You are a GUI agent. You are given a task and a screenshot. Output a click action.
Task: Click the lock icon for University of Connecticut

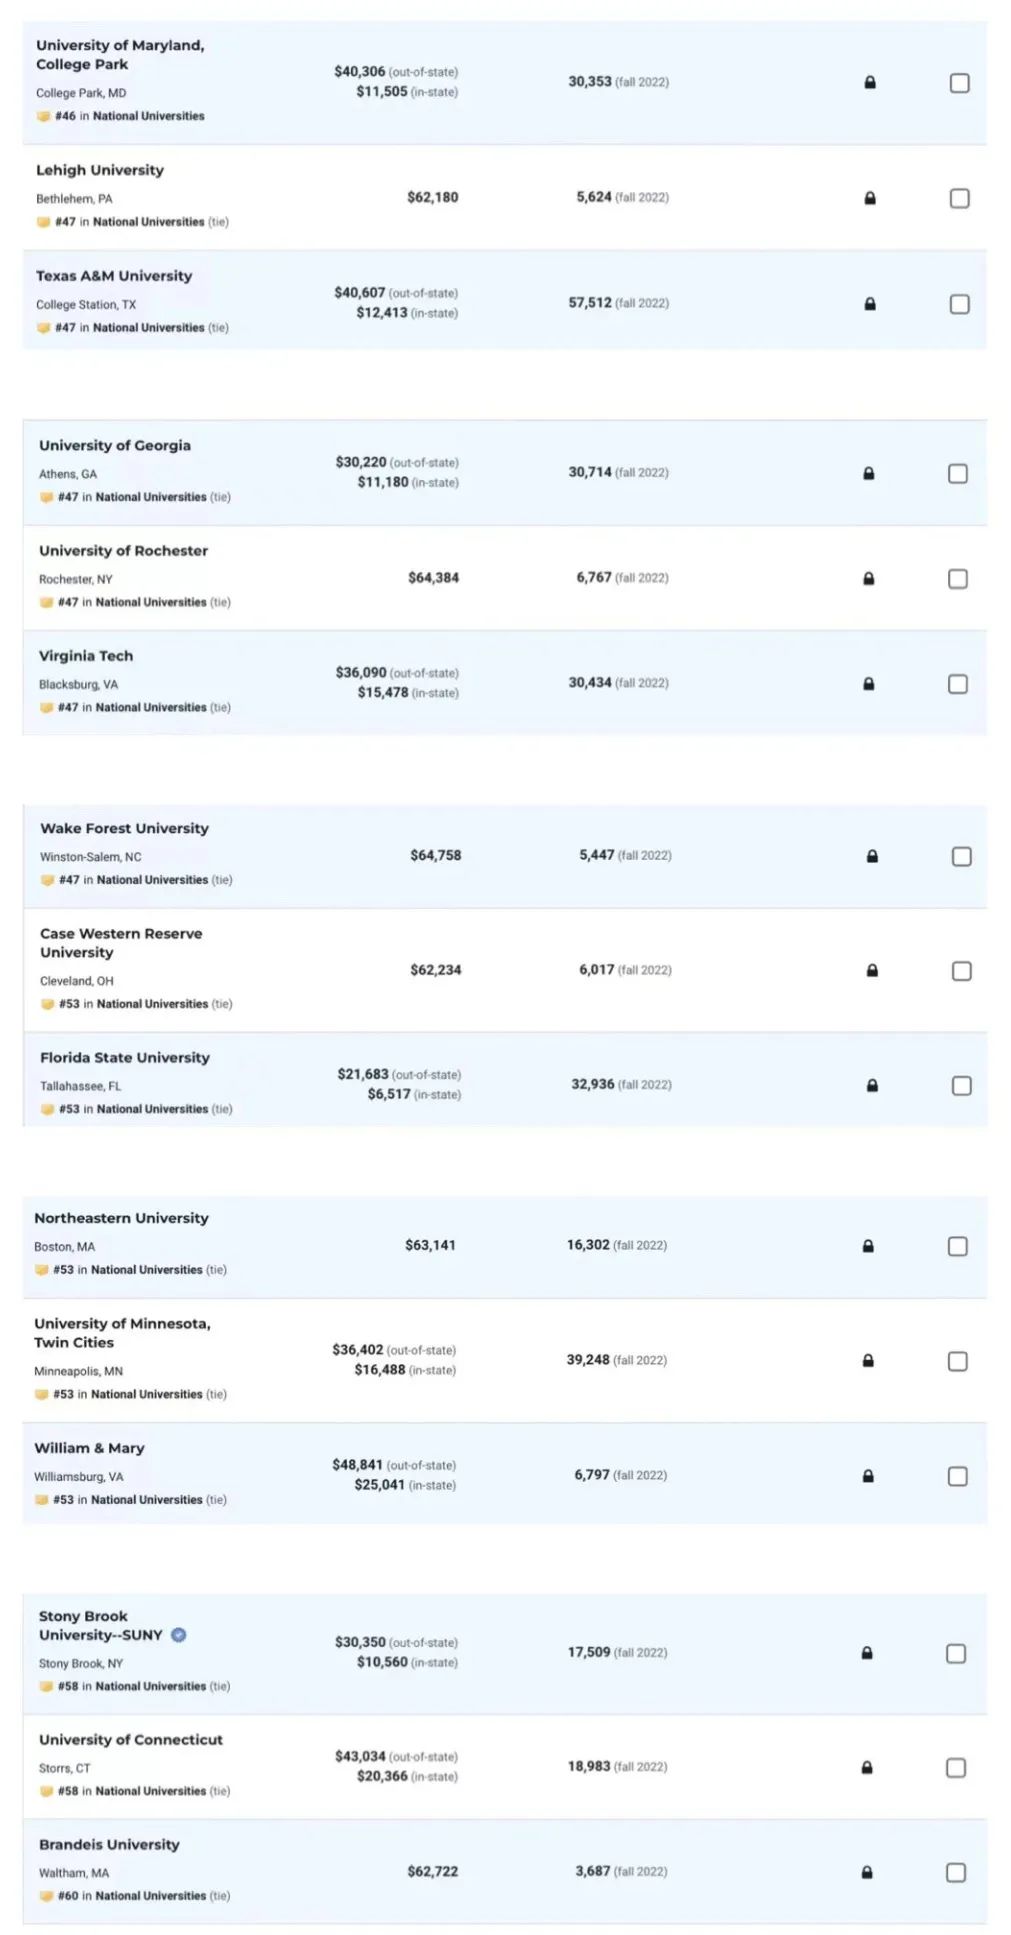tap(867, 1768)
